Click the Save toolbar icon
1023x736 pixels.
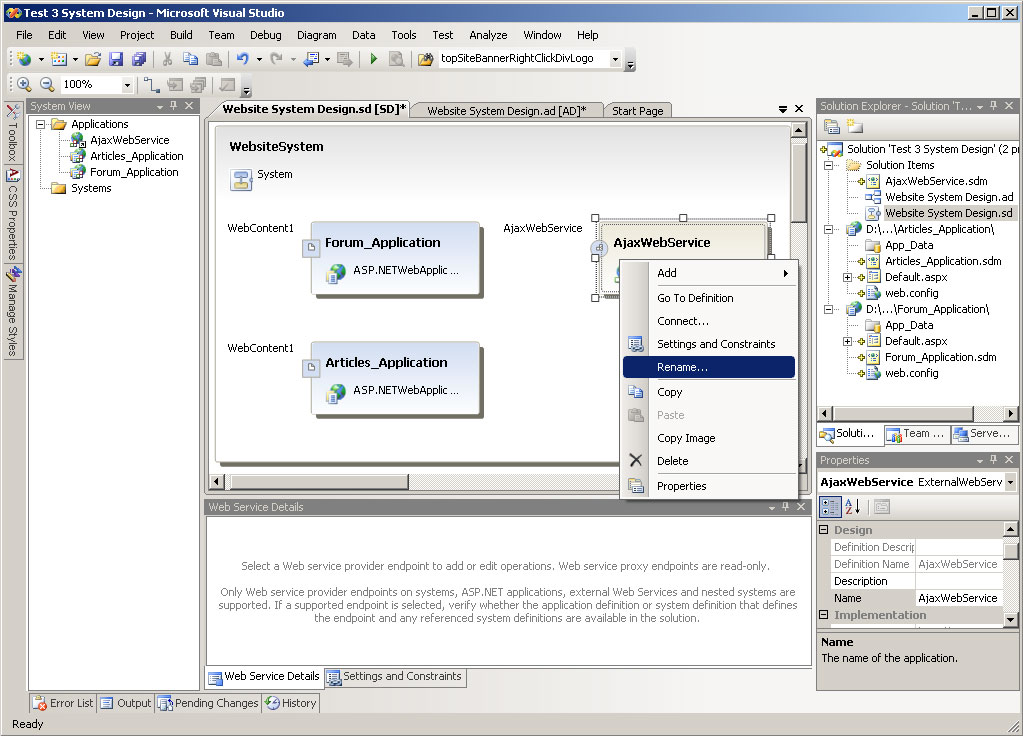point(116,59)
